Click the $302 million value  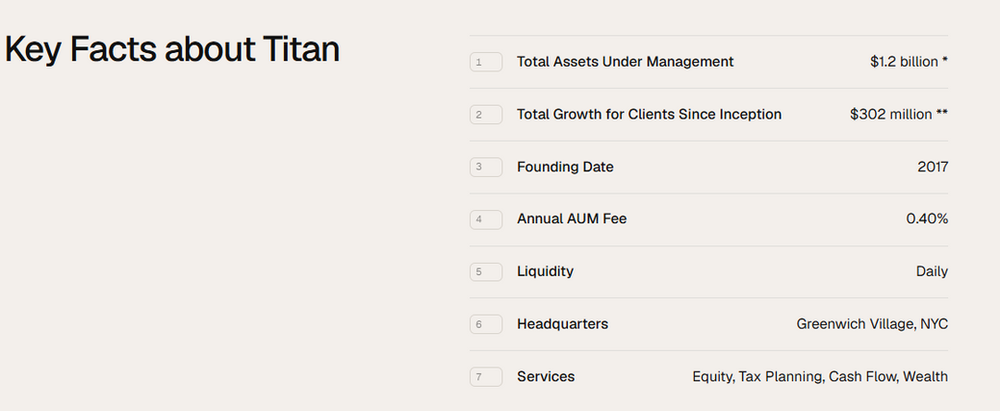[x=899, y=114]
